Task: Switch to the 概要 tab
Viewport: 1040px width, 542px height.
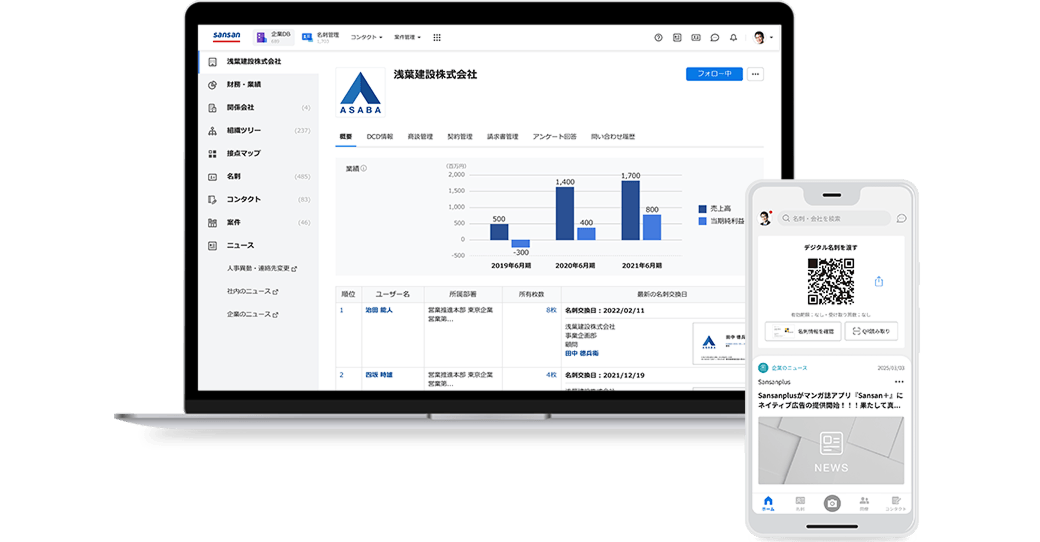Action: 346,137
